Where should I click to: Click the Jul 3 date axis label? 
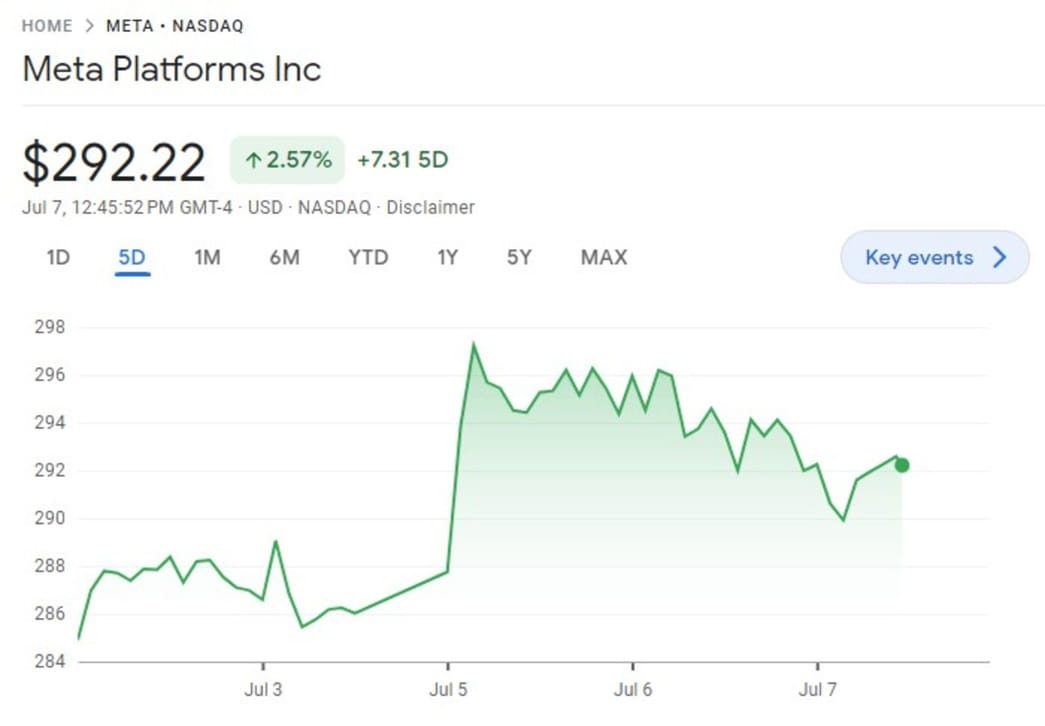[264, 691]
